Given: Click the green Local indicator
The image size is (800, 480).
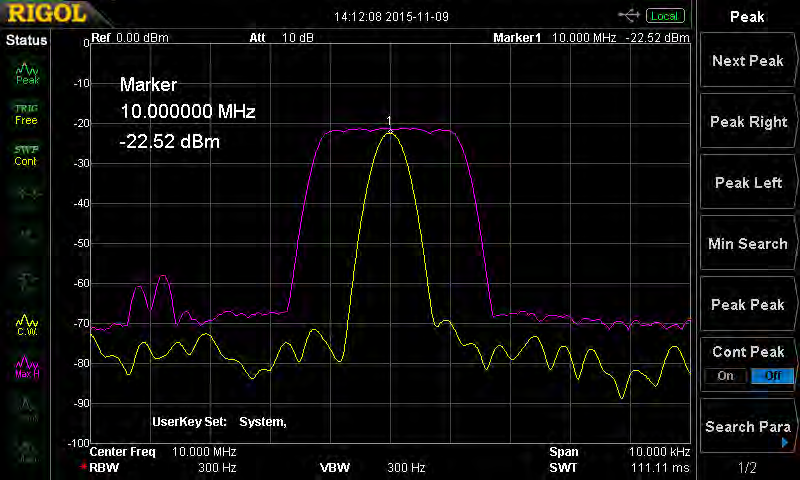Looking at the screenshot, I should coord(665,16).
